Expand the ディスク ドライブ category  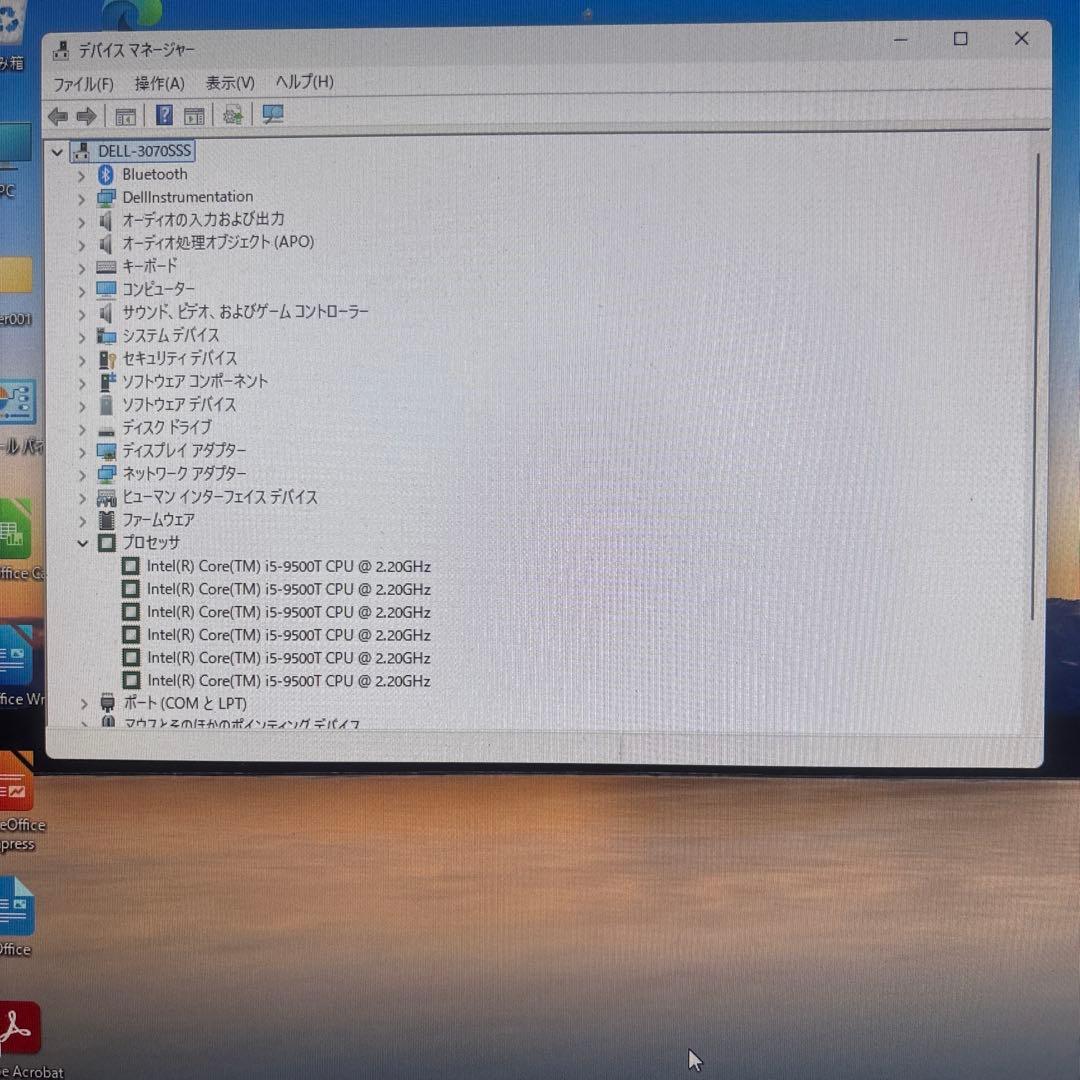pyautogui.click(x=82, y=427)
